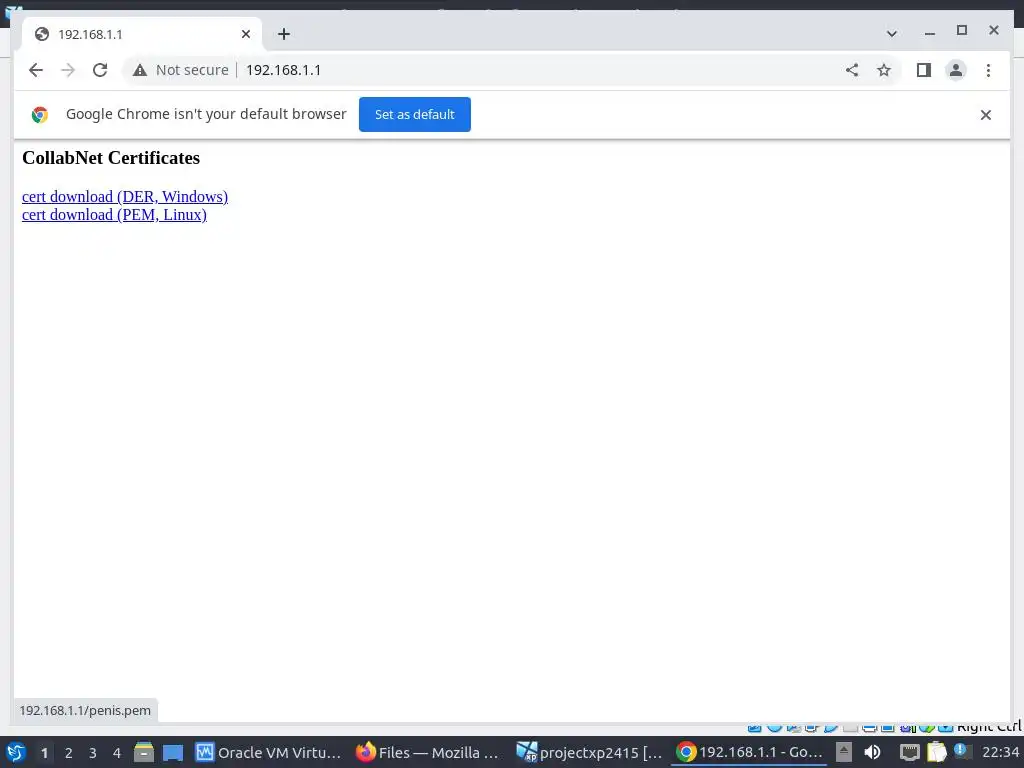
Task: Open the file manager taskbar launcher
Action: 144,752
